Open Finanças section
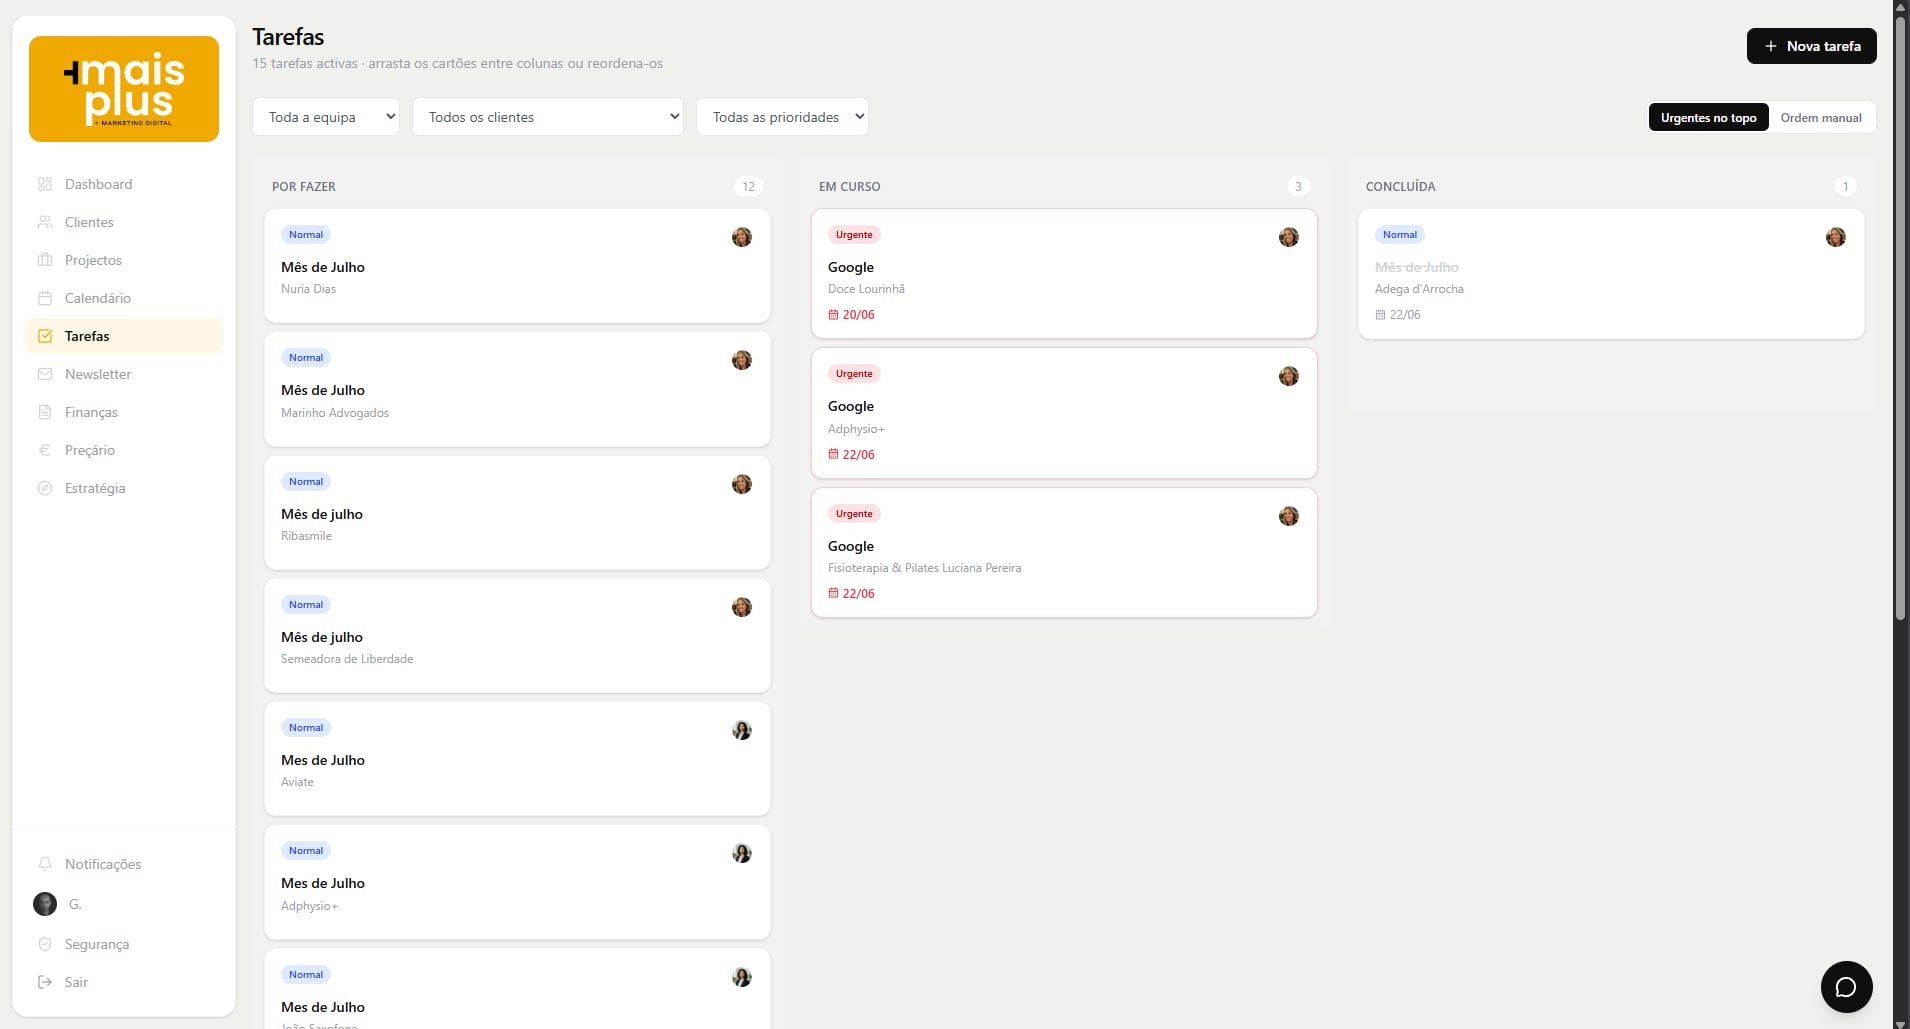The image size is (1910, 1029). point(124,412)
